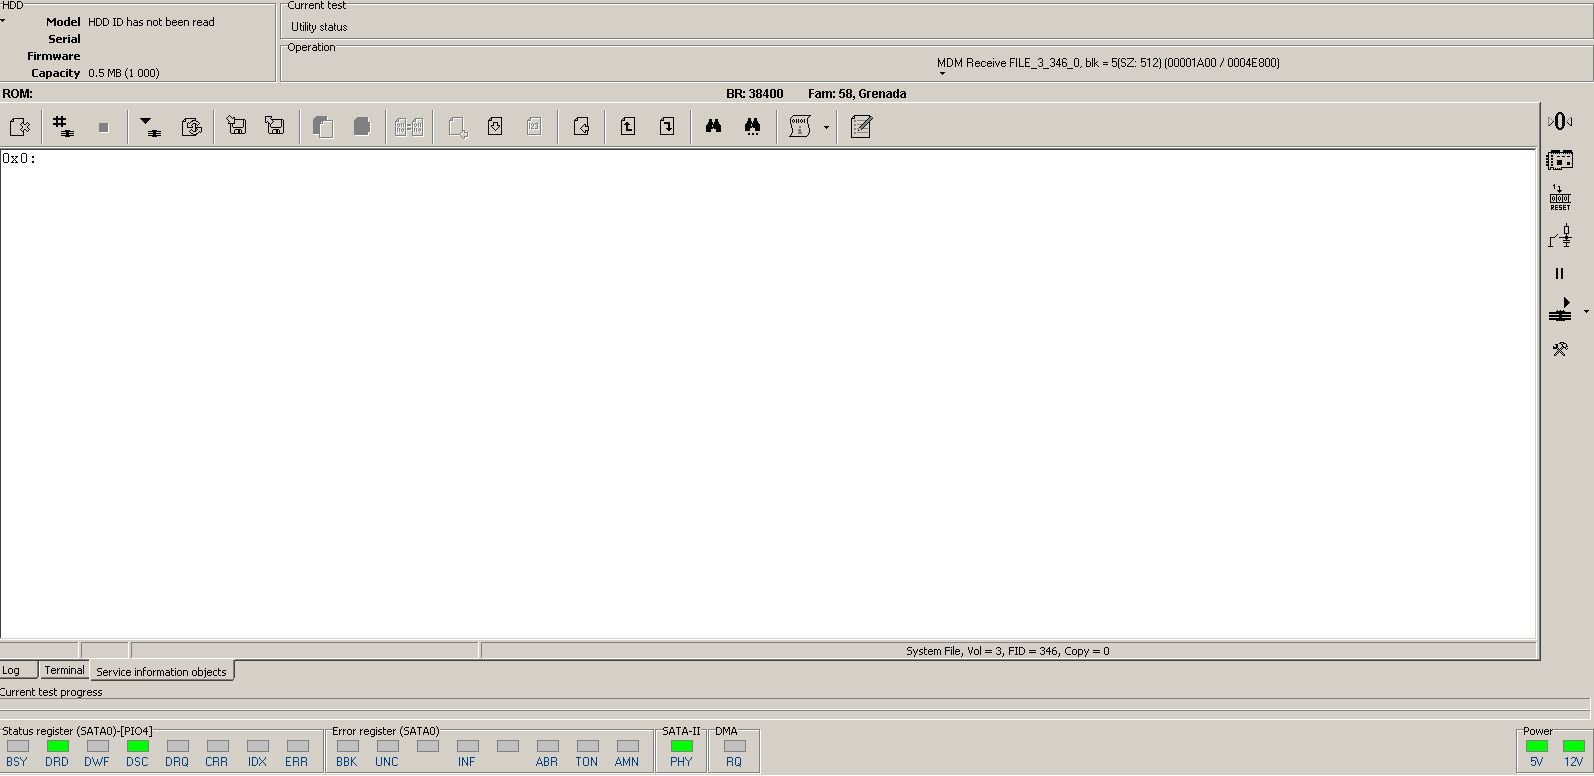Click the CRR status indicator
The width and height of the screenshot is (1594, 776).
(x=217, y=746)
